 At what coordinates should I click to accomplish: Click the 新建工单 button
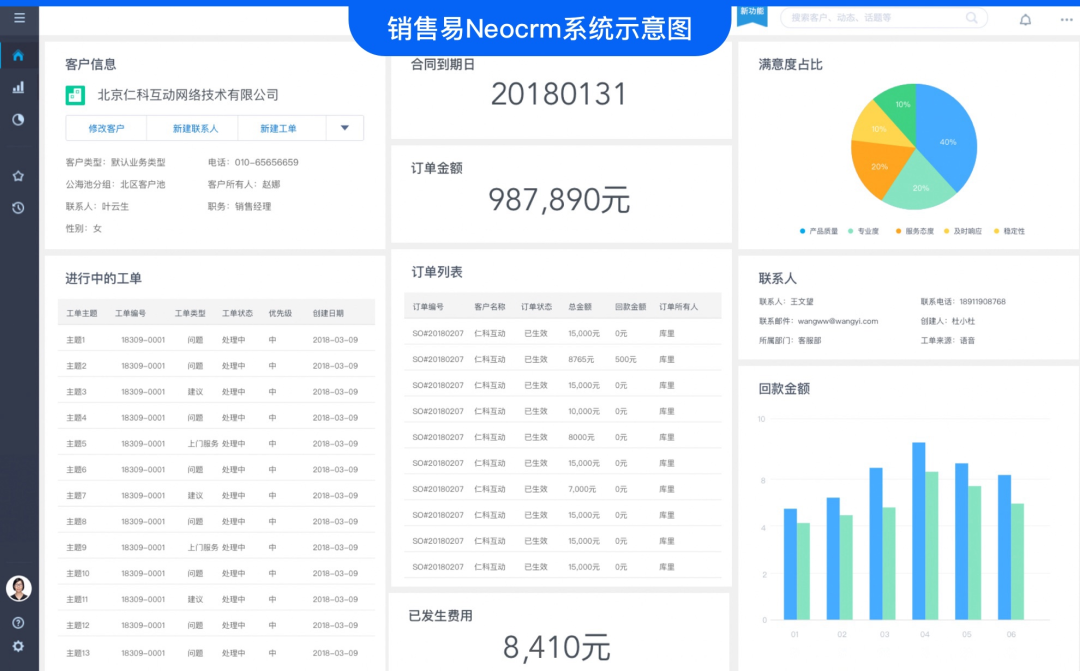coord(278,128)
